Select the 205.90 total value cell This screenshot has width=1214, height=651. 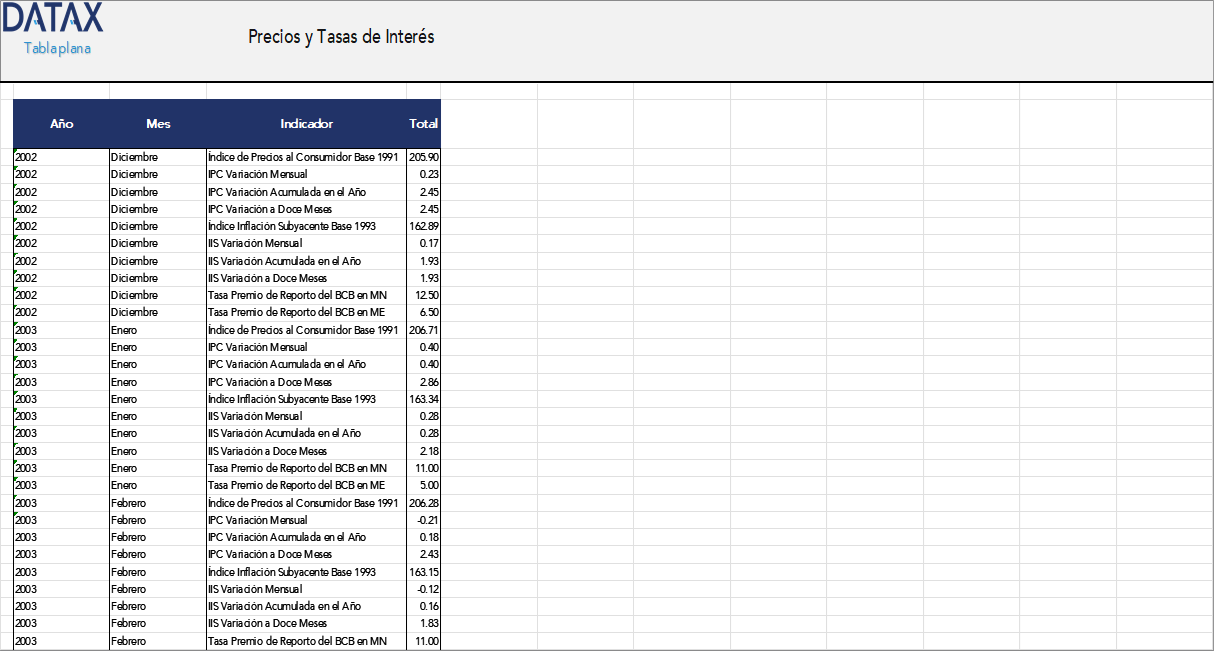[424, 157]
